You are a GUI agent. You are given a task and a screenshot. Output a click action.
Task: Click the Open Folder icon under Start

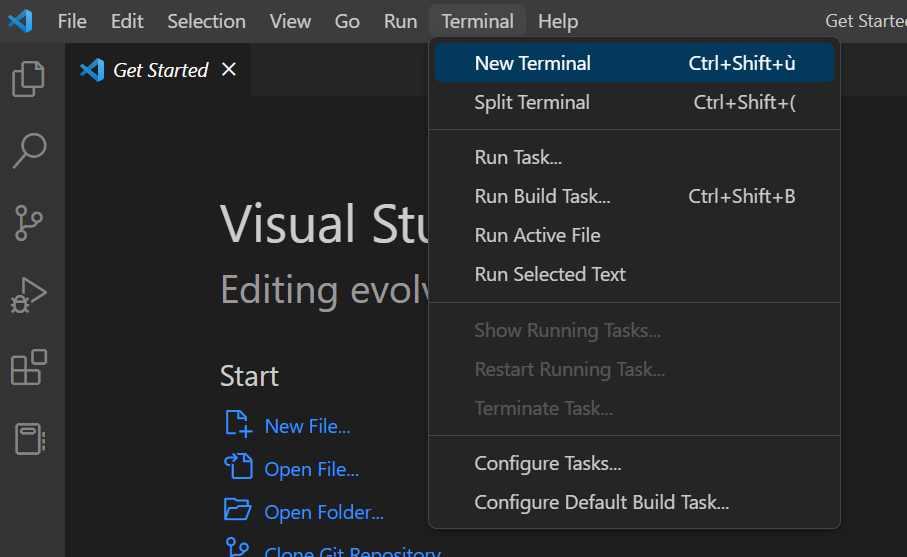(x=237, y=510)
